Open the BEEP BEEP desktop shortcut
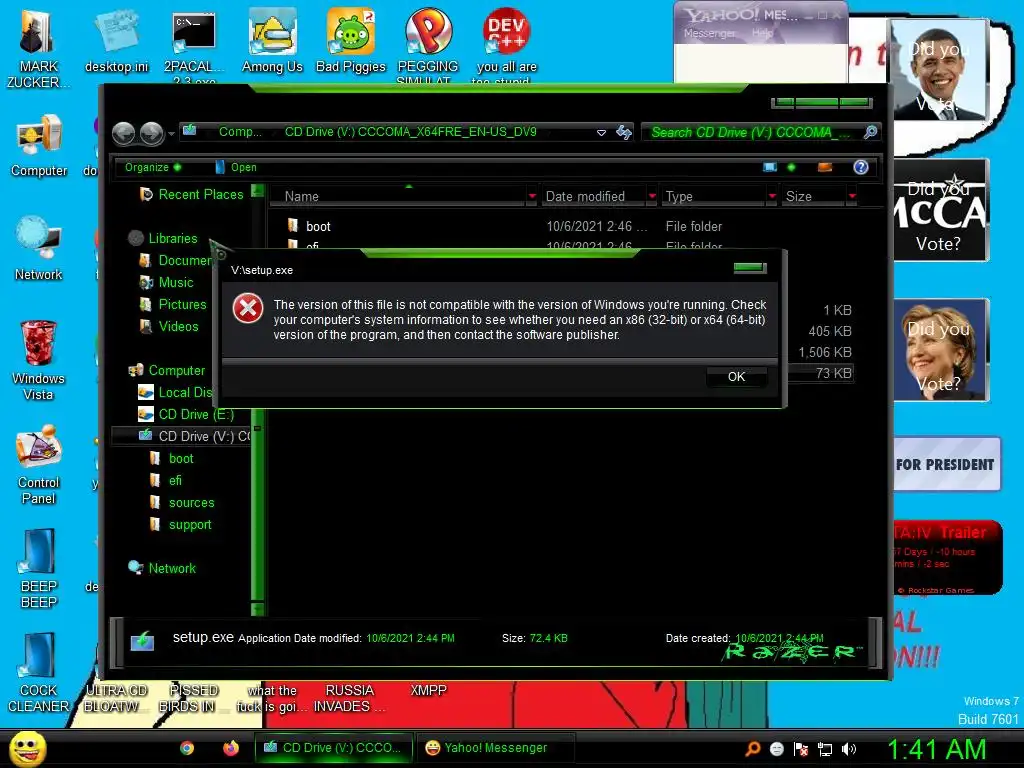The height and width of the screenshot is (768, 1024). coord(39,568)
